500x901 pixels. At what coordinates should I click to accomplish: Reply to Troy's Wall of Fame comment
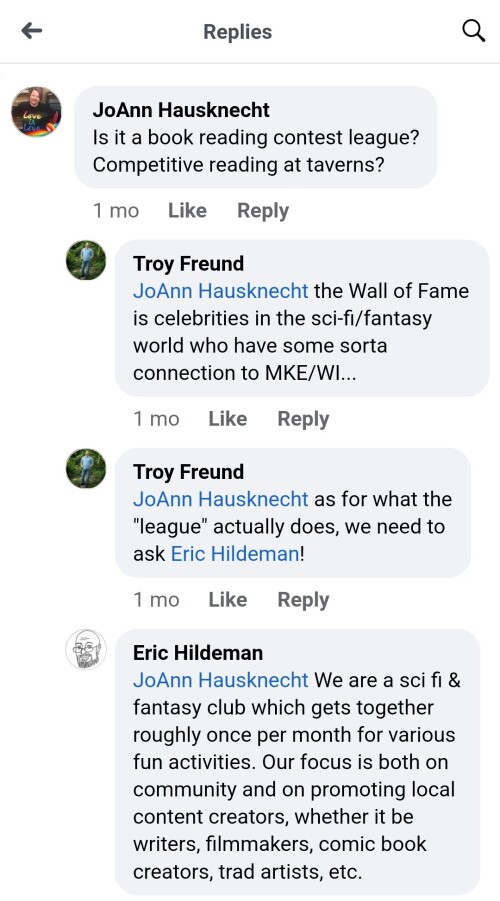(303, 419)
